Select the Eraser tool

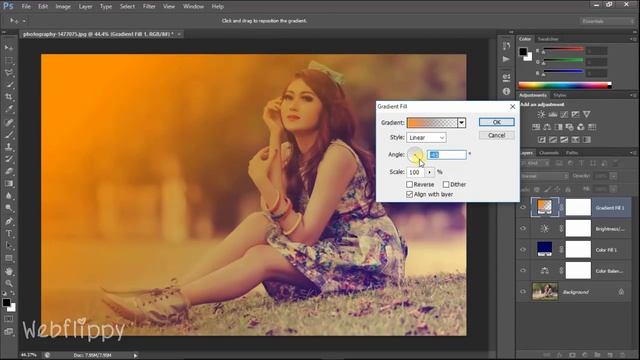[9, 171]
